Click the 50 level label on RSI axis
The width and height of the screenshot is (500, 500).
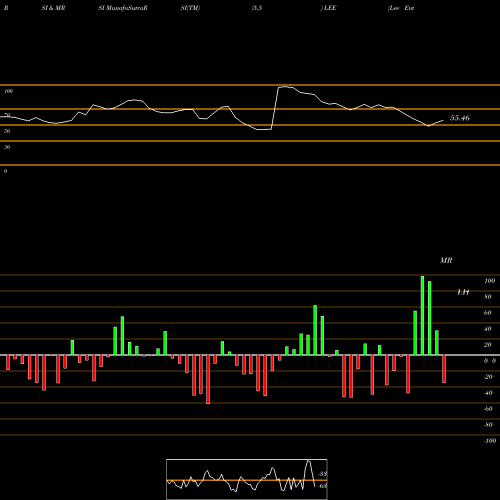tap(7, 131)
